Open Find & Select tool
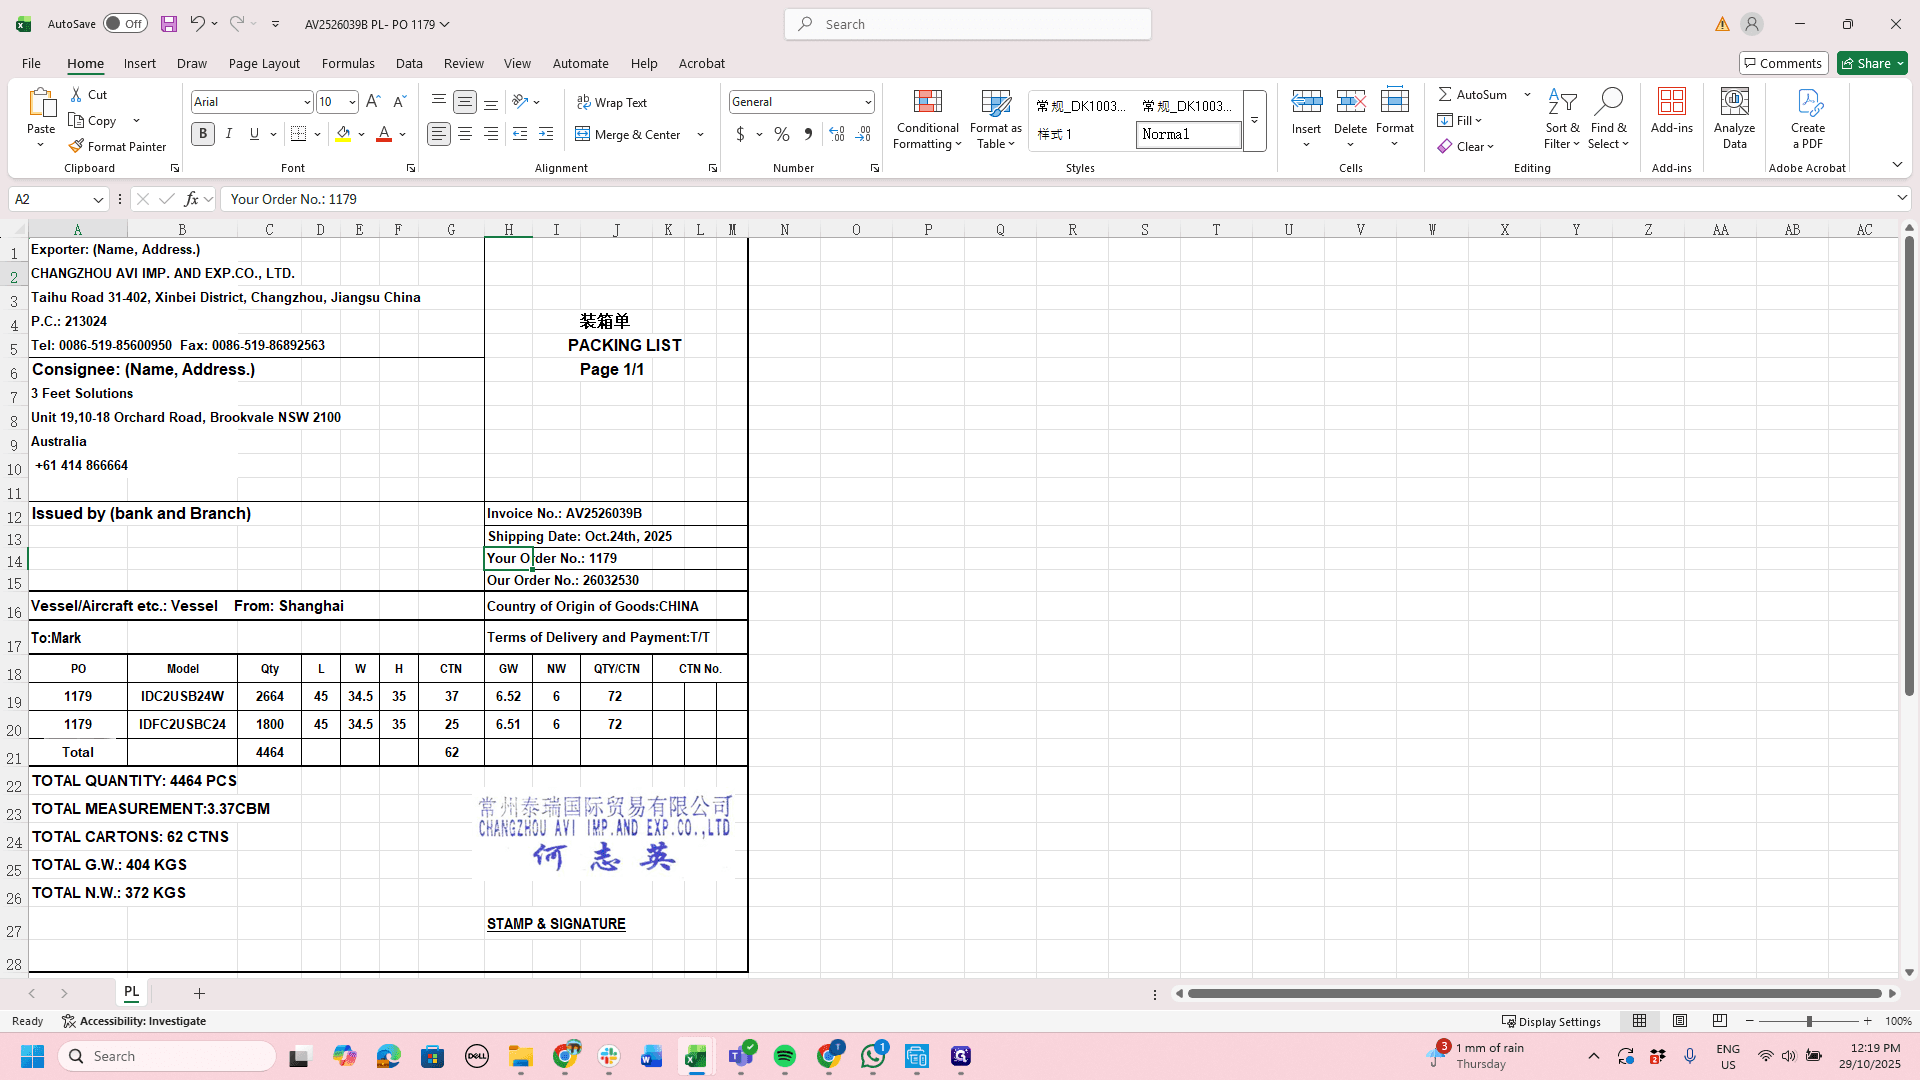The width and height of the screenshot is (1920, 1080). [1608, 120]
